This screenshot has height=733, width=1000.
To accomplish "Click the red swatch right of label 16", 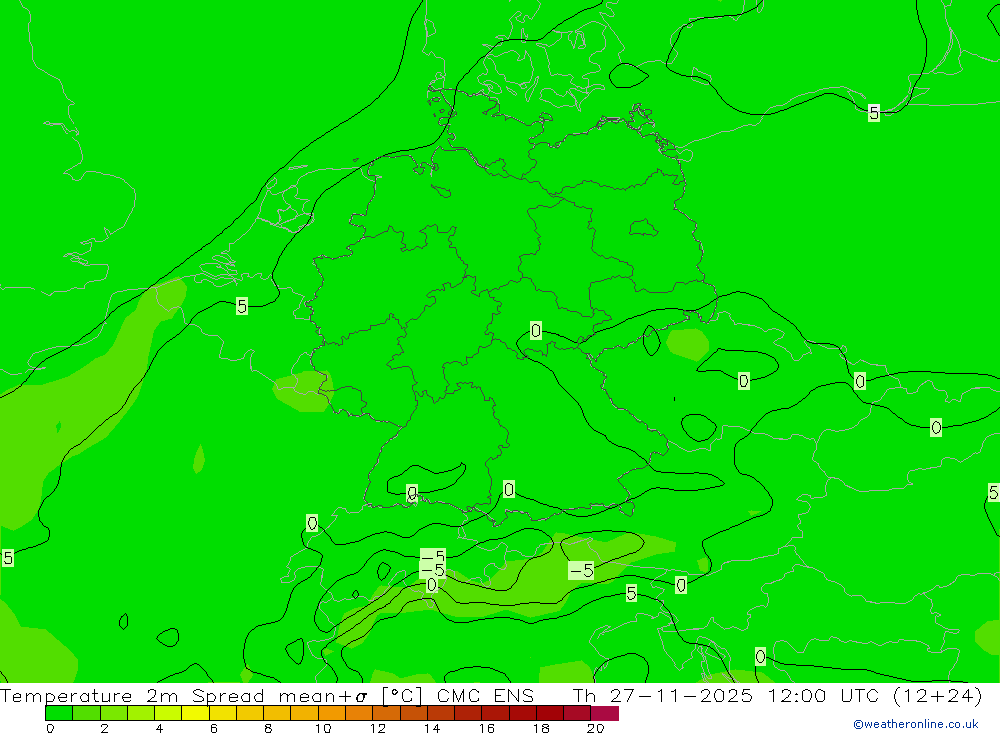I will click(496, 713).
